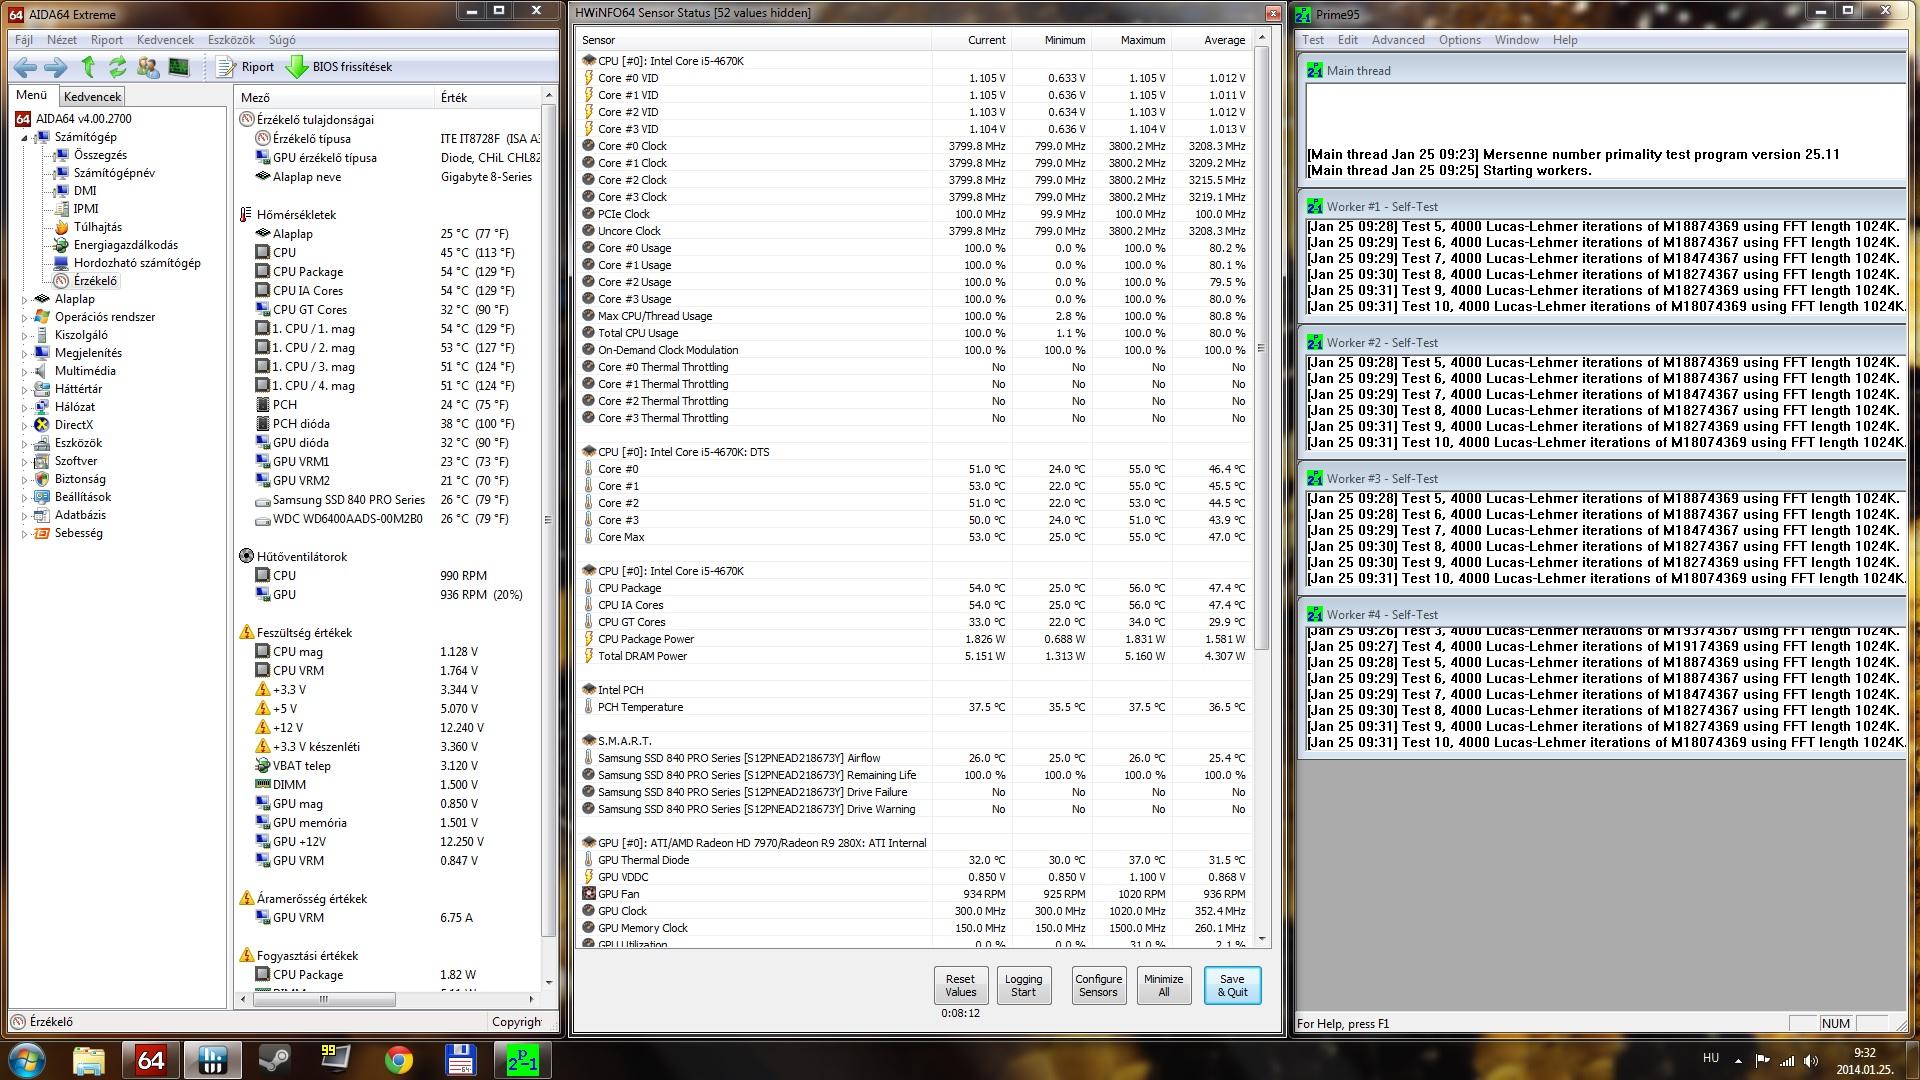Select Érzékelő tree item
Image resolution: width=1920 pixels, height=1080 pixels.
[x=95, y=281]
